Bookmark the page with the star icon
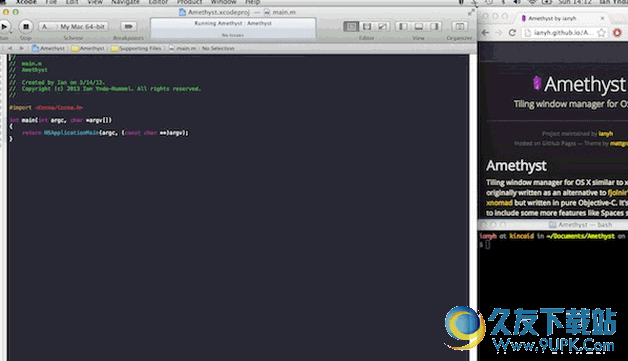628x361 pixels. click(x=601, y=33)
